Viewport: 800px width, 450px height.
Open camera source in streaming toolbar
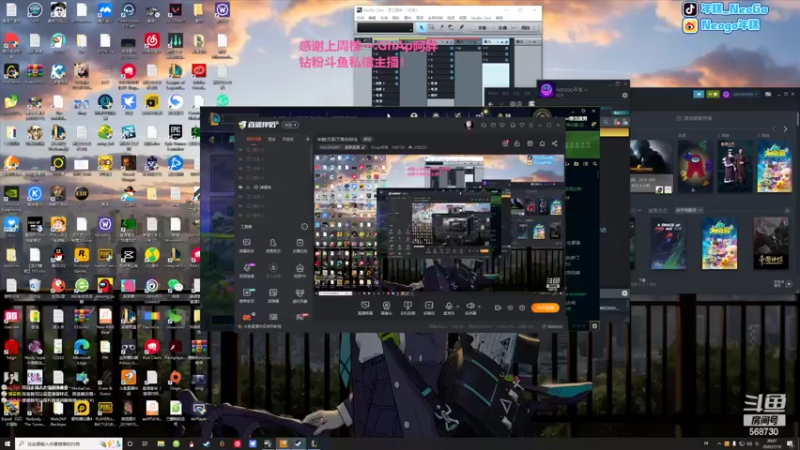[x=386, y=306]
